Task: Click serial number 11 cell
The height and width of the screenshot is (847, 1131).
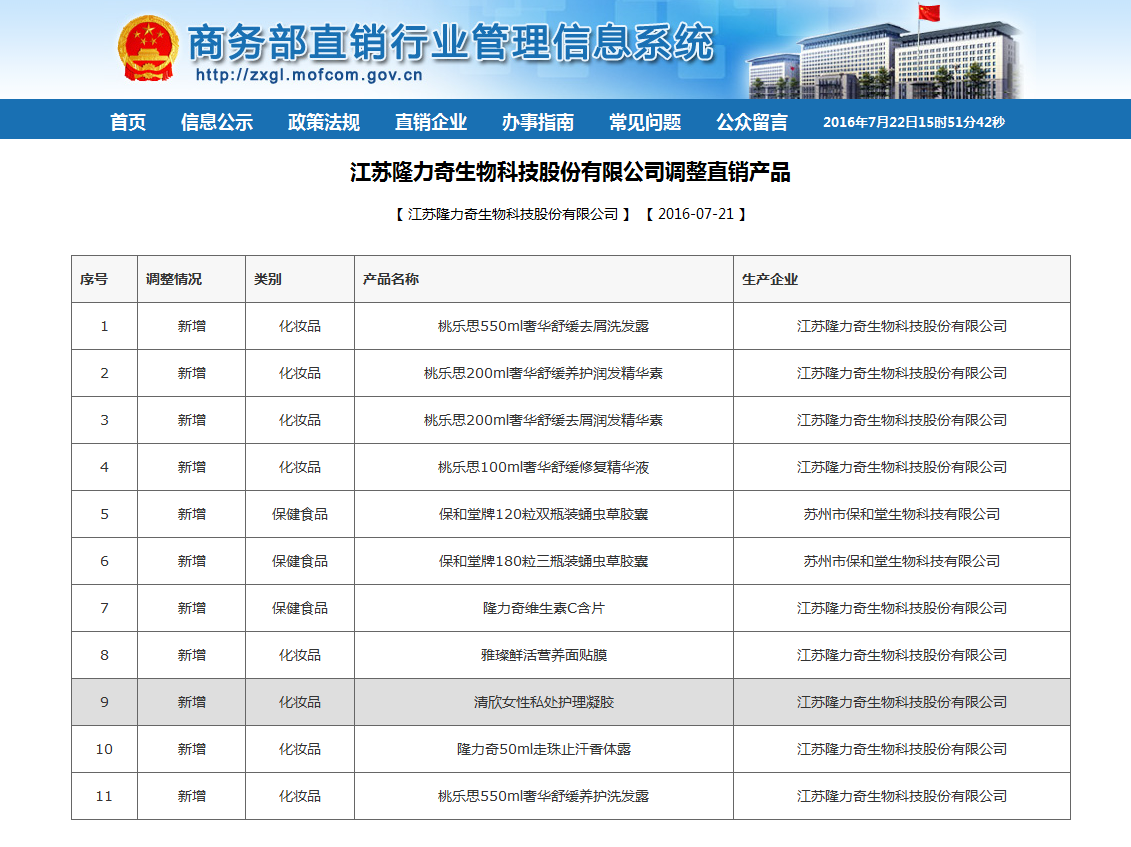Action: (x=104, y=796)
